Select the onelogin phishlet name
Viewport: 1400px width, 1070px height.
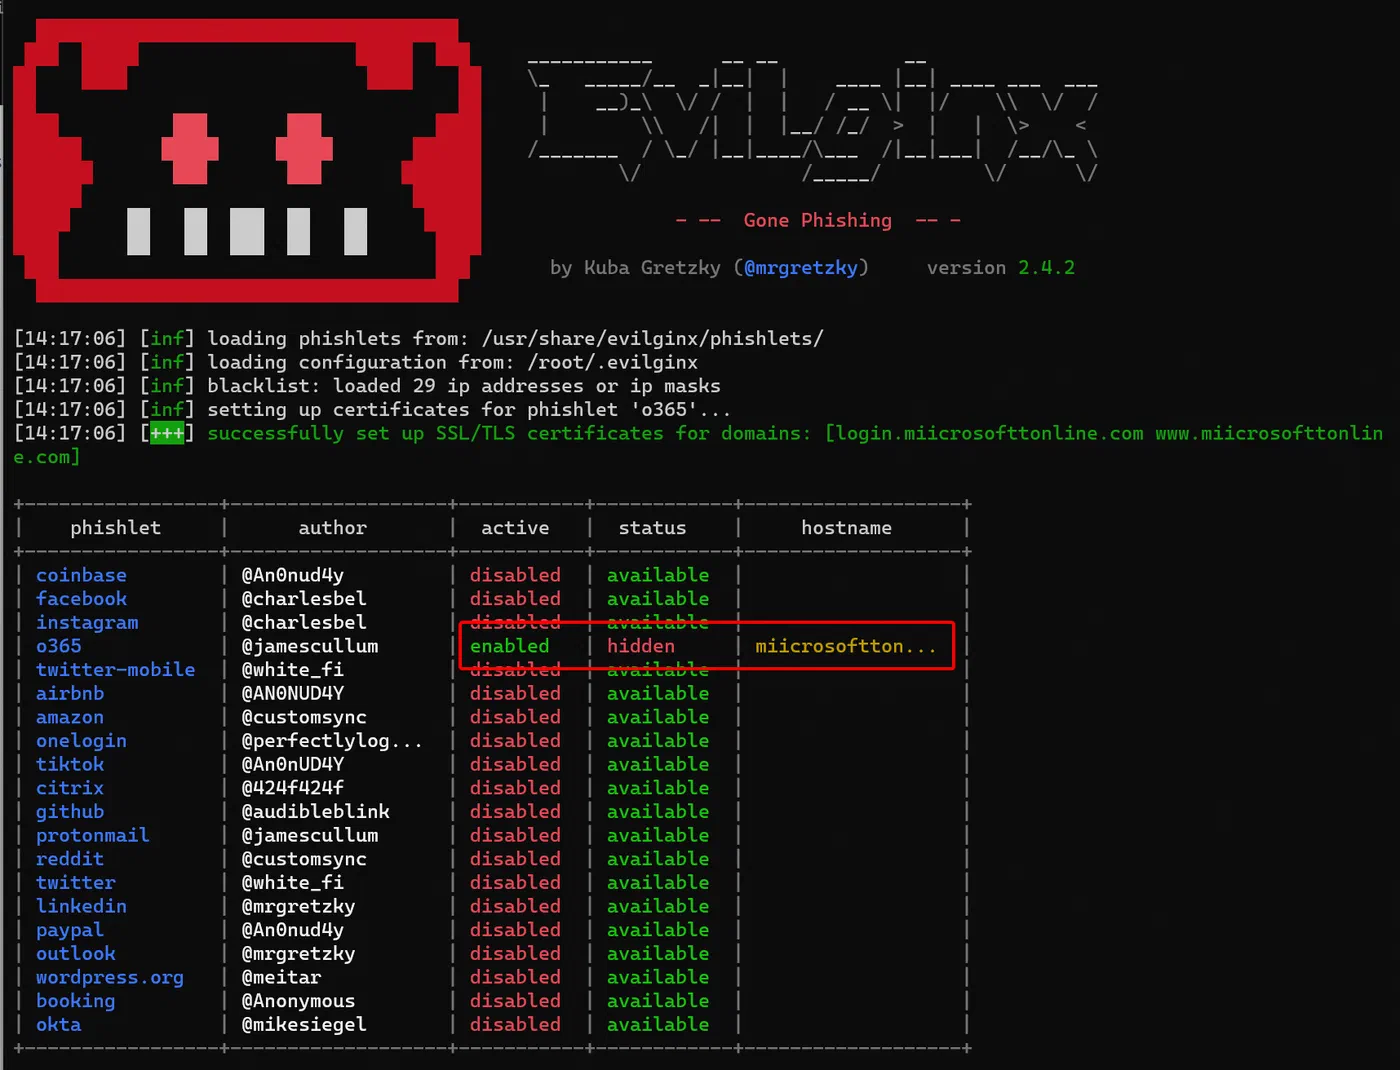click(81, 741)
